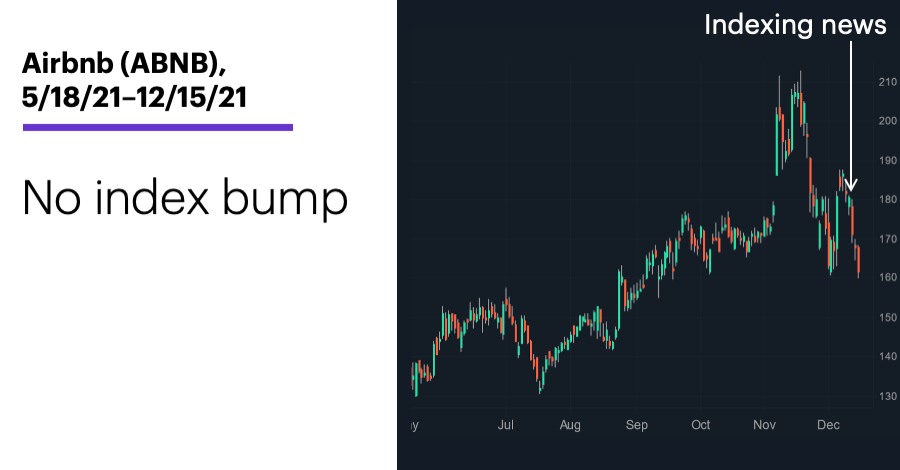The width and height of the screenshot is (900, 470).
Task: Select the 'Dec' label on time axis
Action: point(828,425)
